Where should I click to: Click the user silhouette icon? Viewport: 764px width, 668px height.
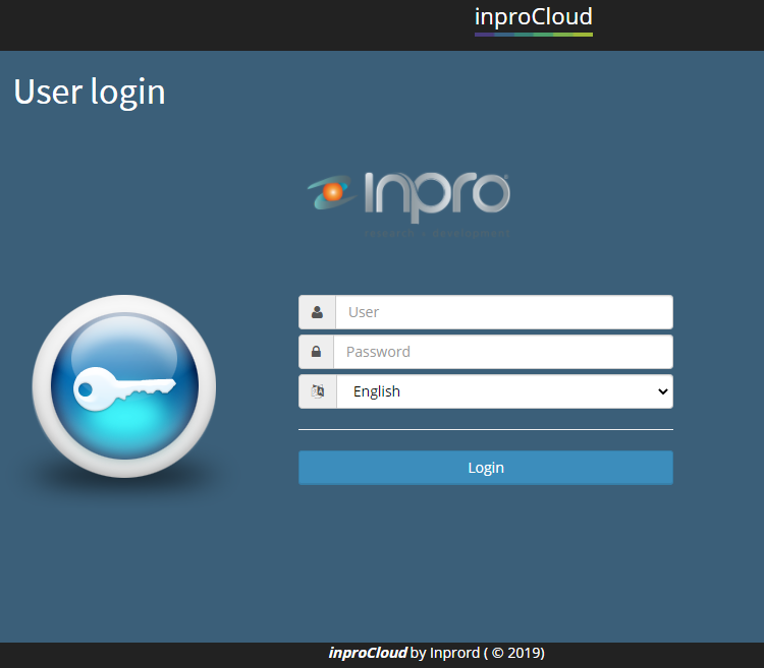(x=317, y=312)
